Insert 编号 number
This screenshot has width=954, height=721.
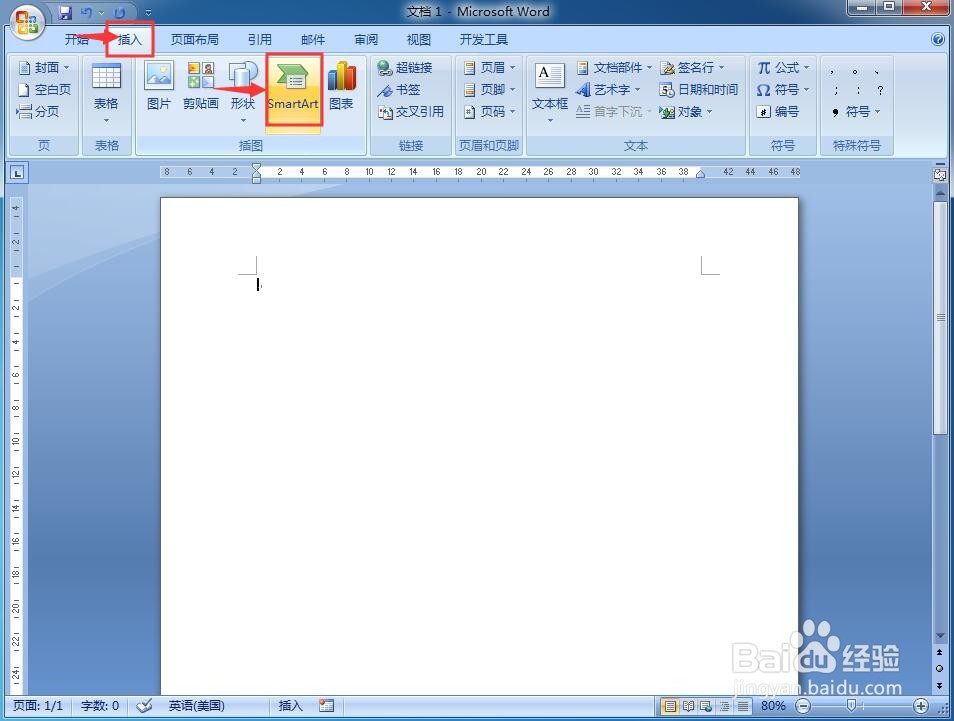point(778,111)
